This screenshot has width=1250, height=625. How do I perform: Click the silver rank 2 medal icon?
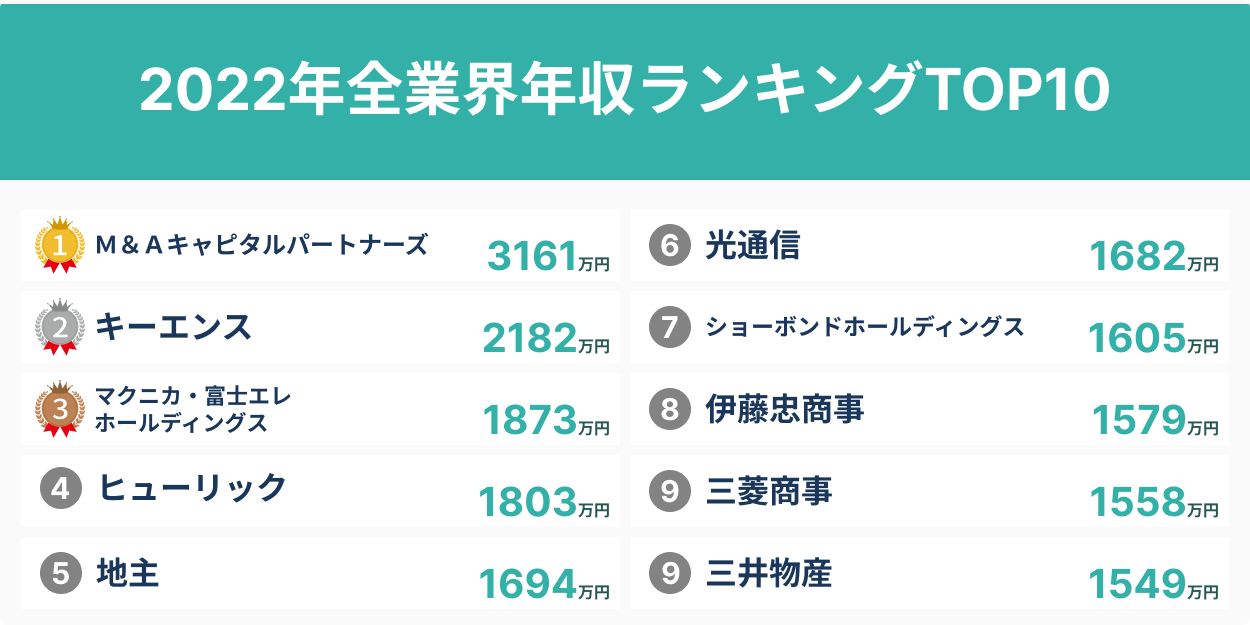59,328
